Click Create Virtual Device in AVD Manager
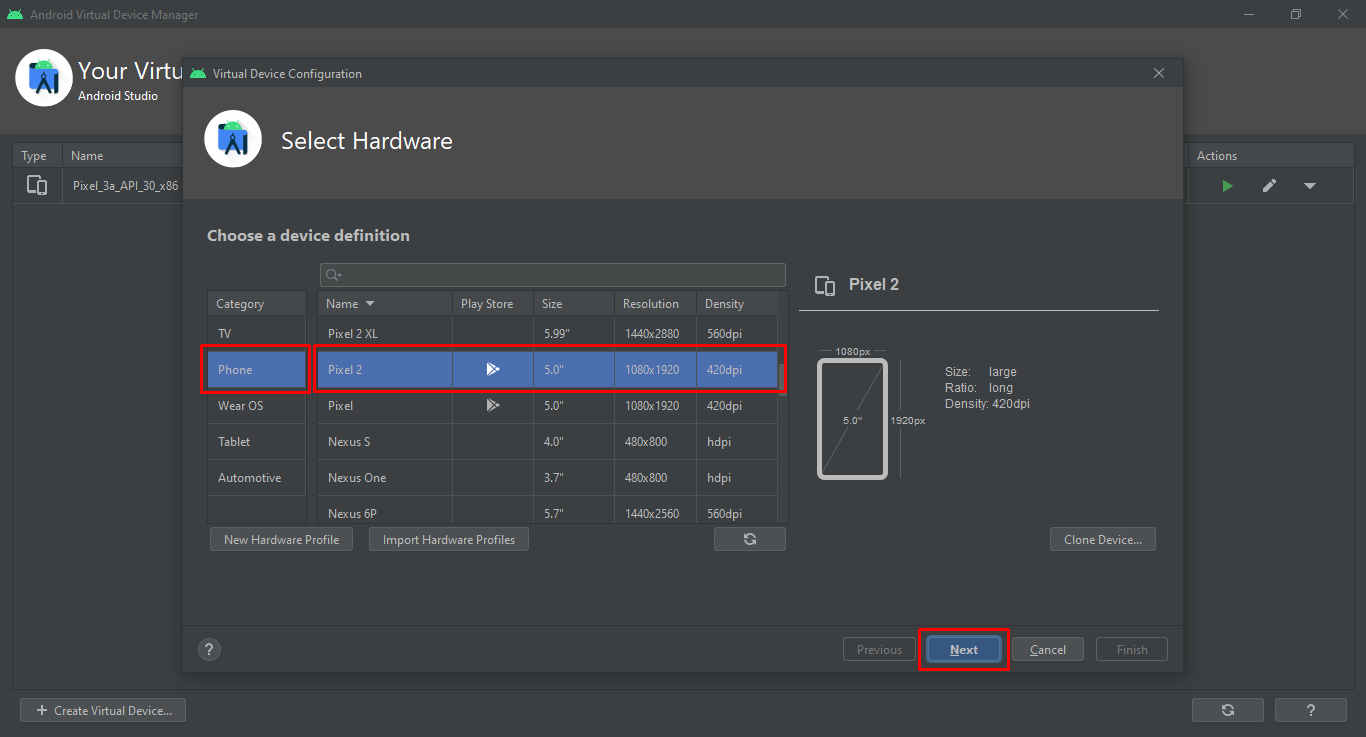 pos(103,710)
